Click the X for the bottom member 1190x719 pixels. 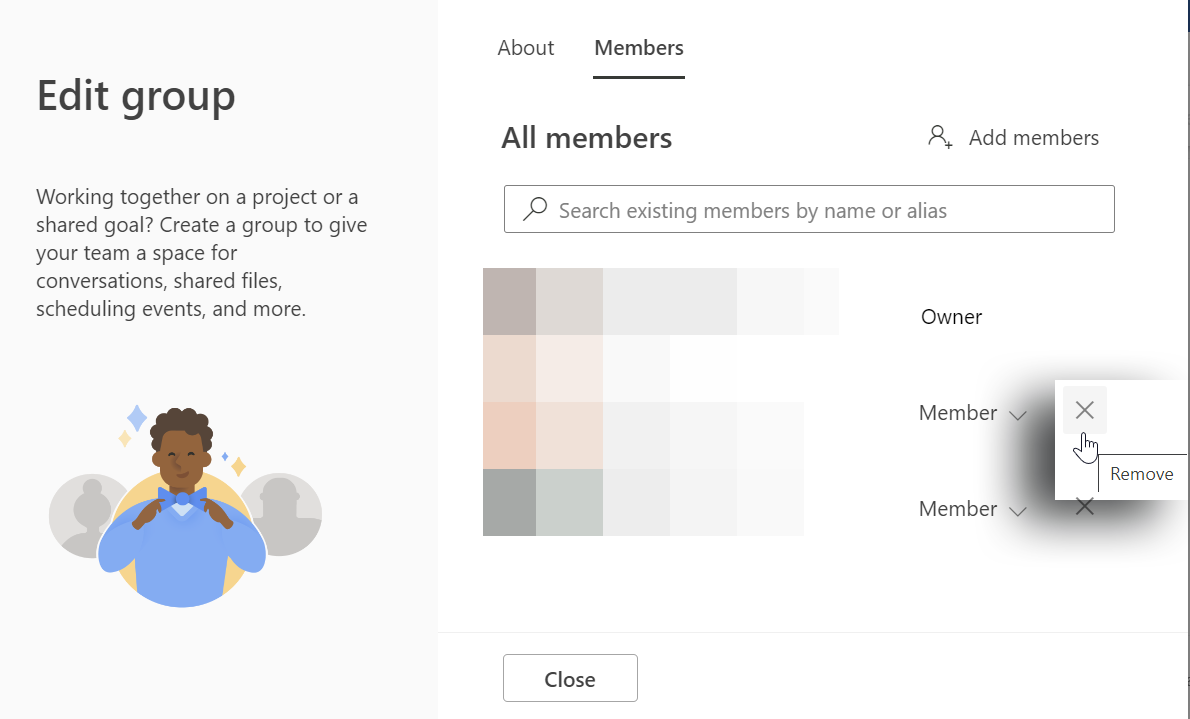pyautogui.click(x=1084, y=507)
